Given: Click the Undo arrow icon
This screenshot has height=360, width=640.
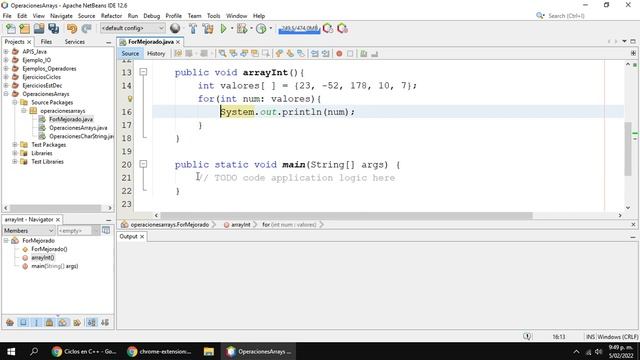Looking at the screenshot, I should coord(72,29).
